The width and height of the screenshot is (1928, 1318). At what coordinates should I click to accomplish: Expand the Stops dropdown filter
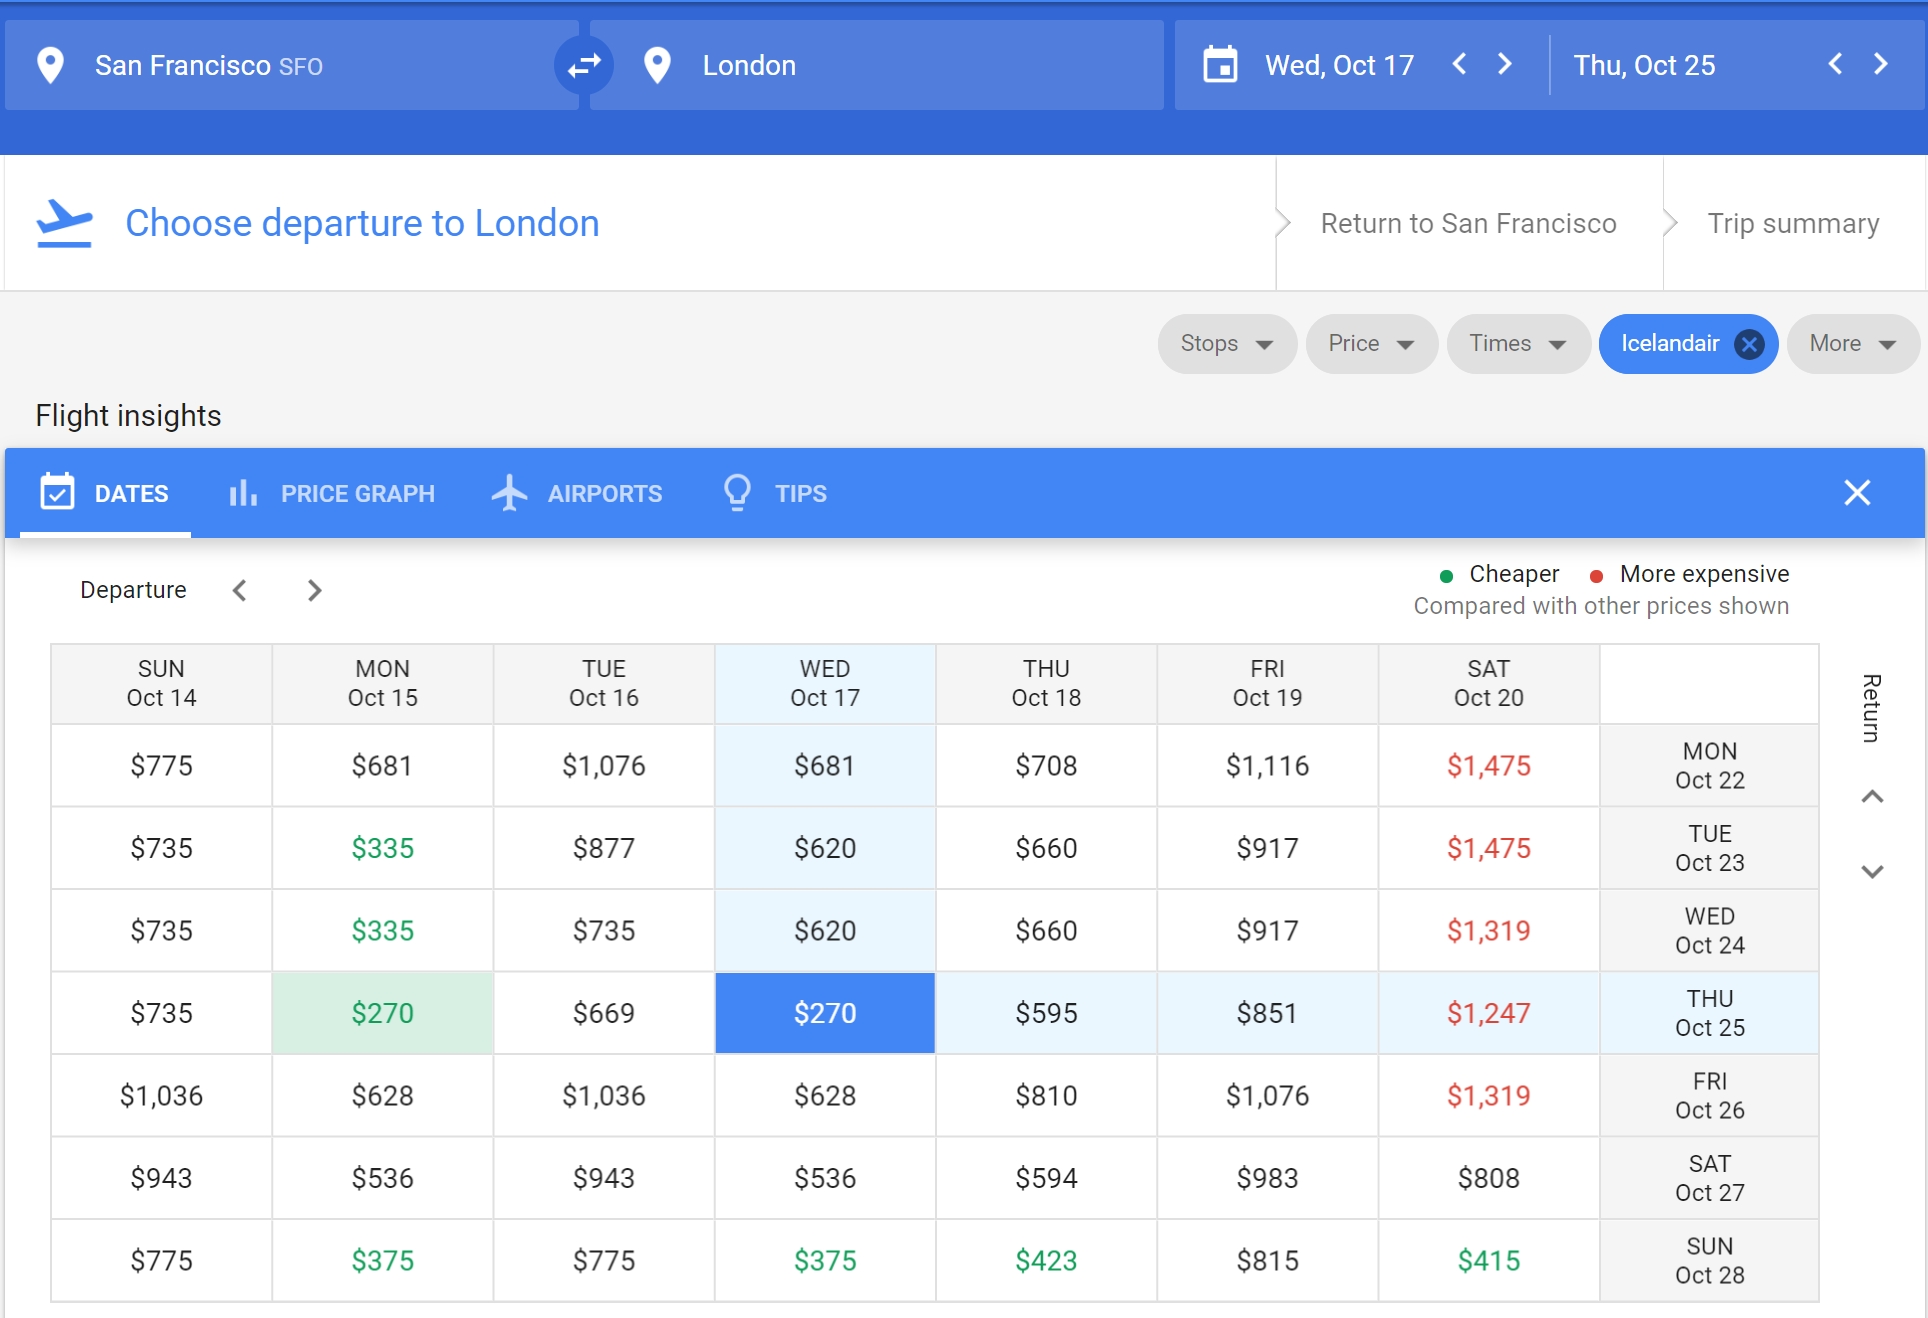(x=1222, y=343)
